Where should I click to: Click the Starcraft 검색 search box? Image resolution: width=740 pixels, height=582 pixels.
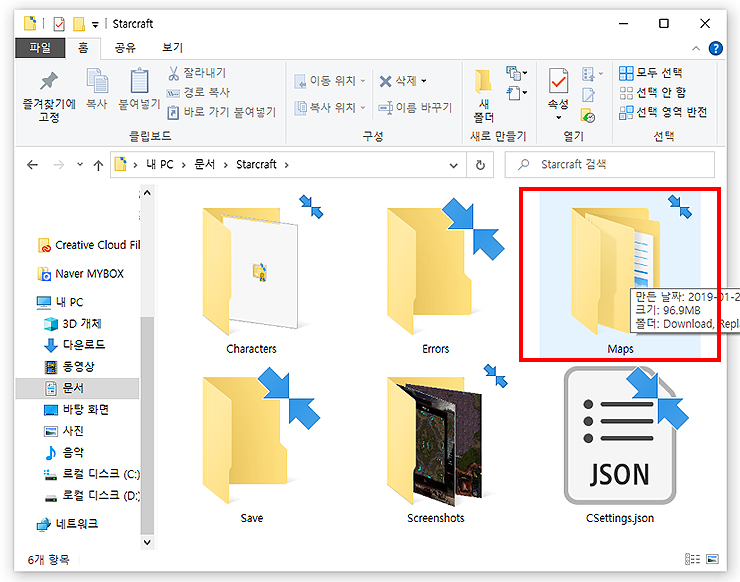[x=610, y=165]
